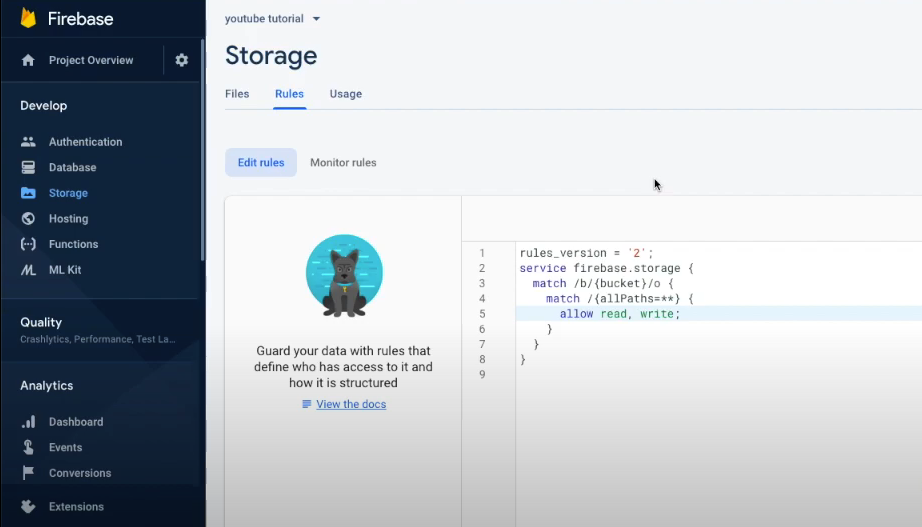The height and width of the screenshot is (527, 922).
Task: Open Functions in the sidebar
Action: click(74, 244)
